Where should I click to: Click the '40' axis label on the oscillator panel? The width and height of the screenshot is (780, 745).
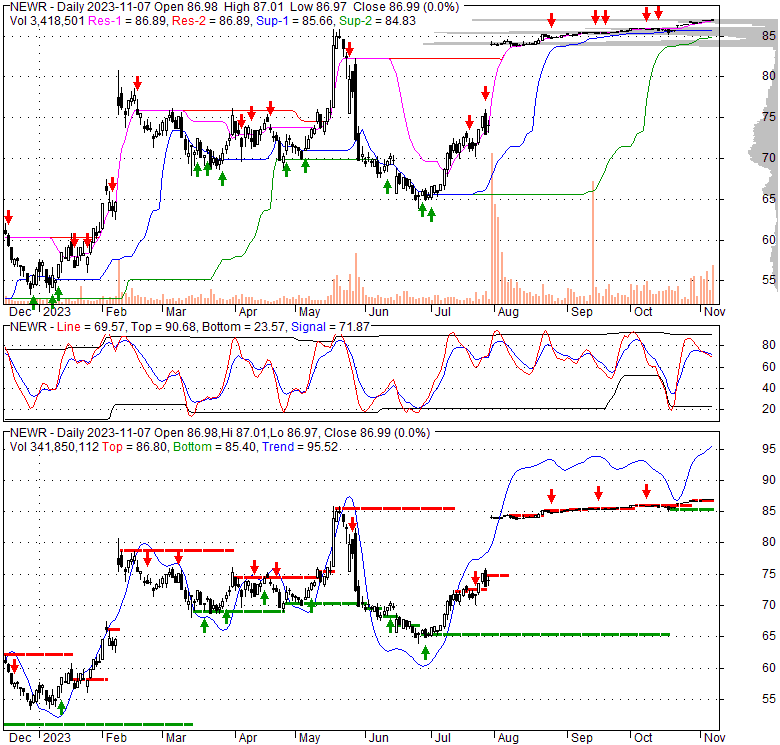pyautogui.click(x=769, y=387)
